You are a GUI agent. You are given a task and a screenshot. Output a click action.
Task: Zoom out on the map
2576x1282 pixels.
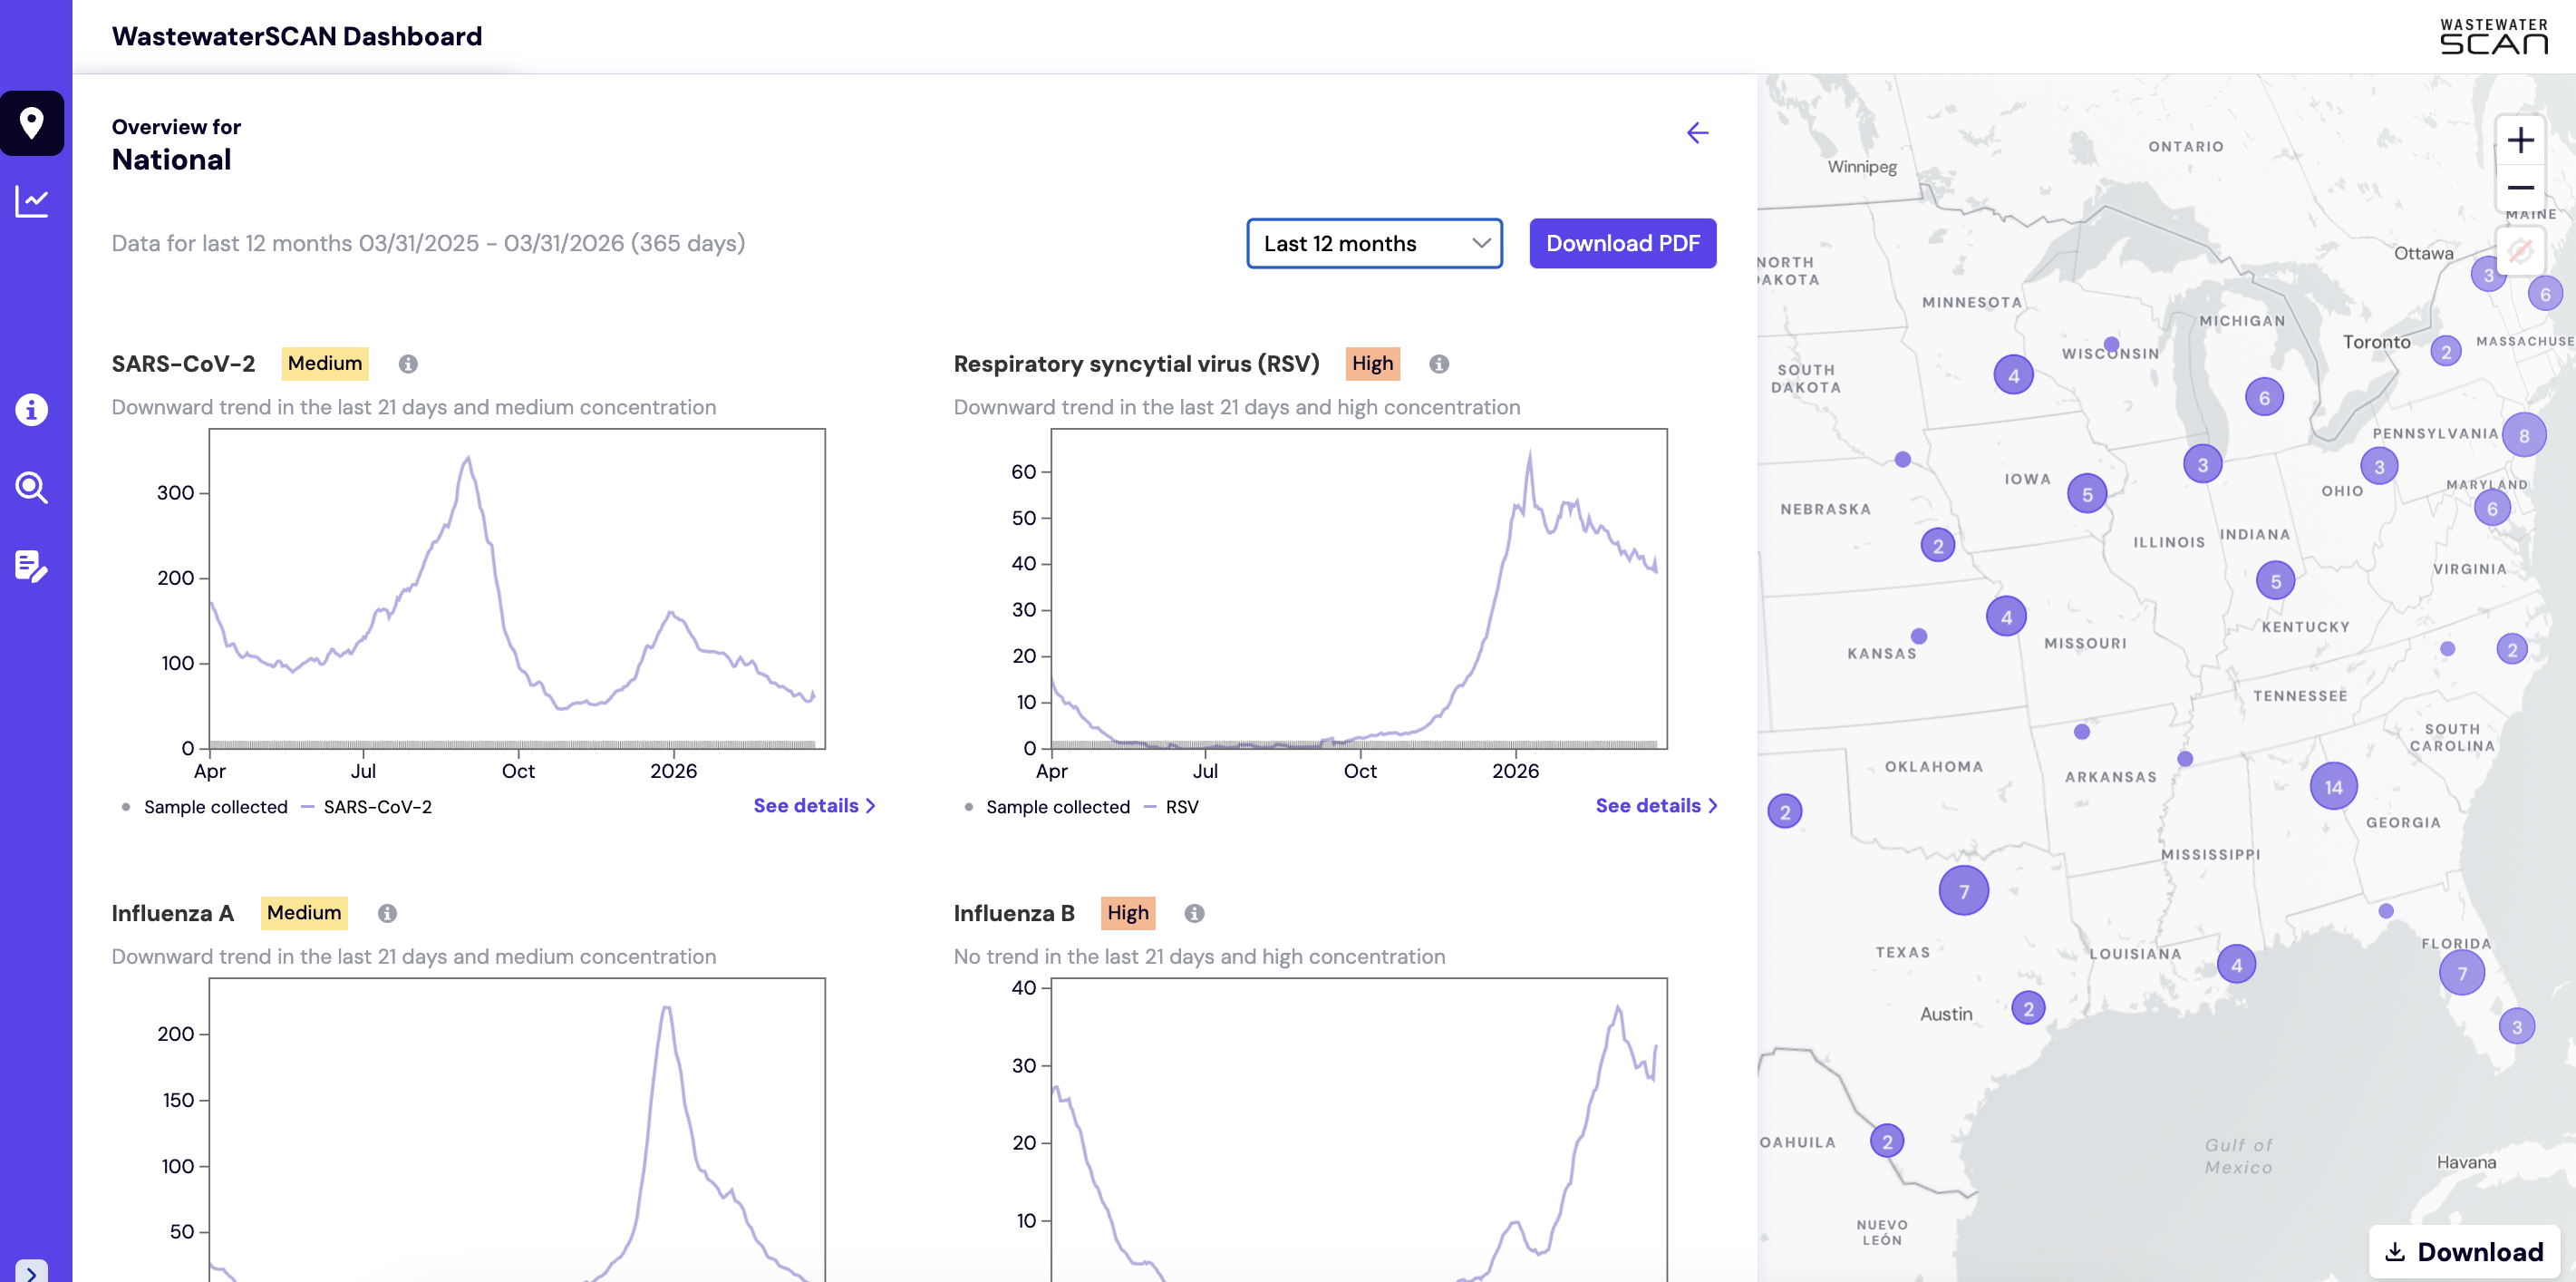pos(2520,188)
